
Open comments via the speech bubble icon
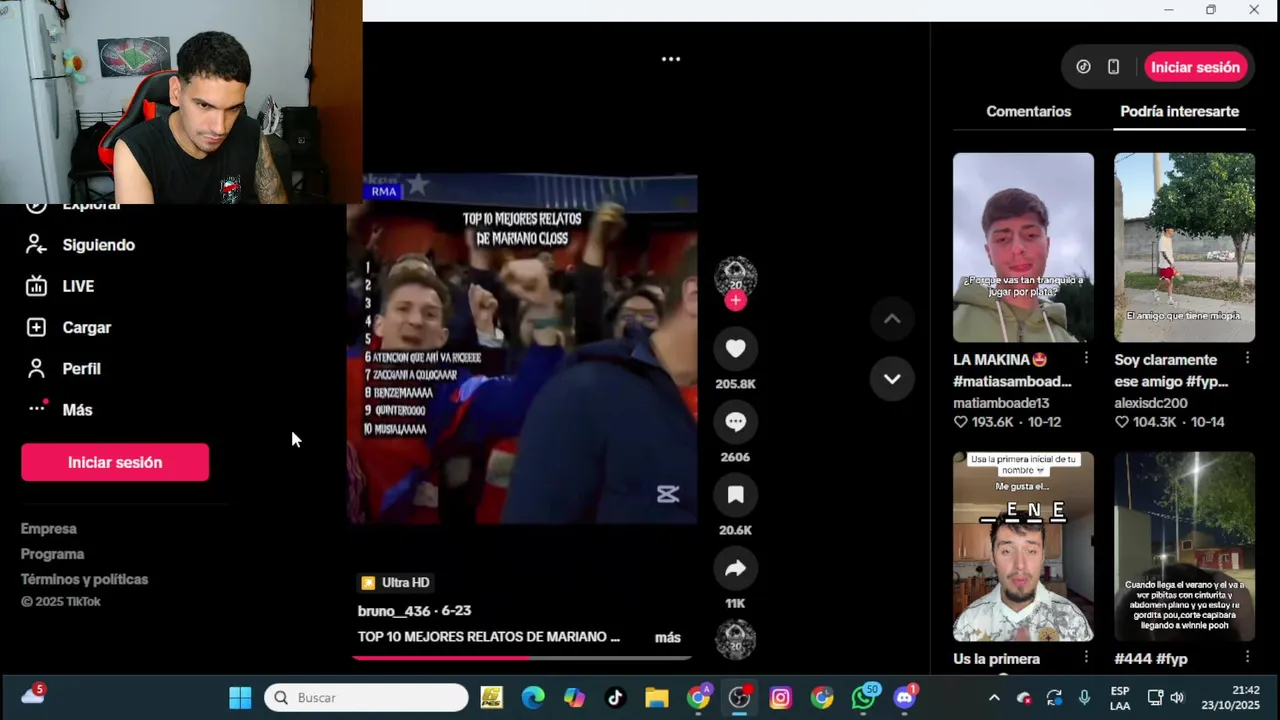point(735,421)
